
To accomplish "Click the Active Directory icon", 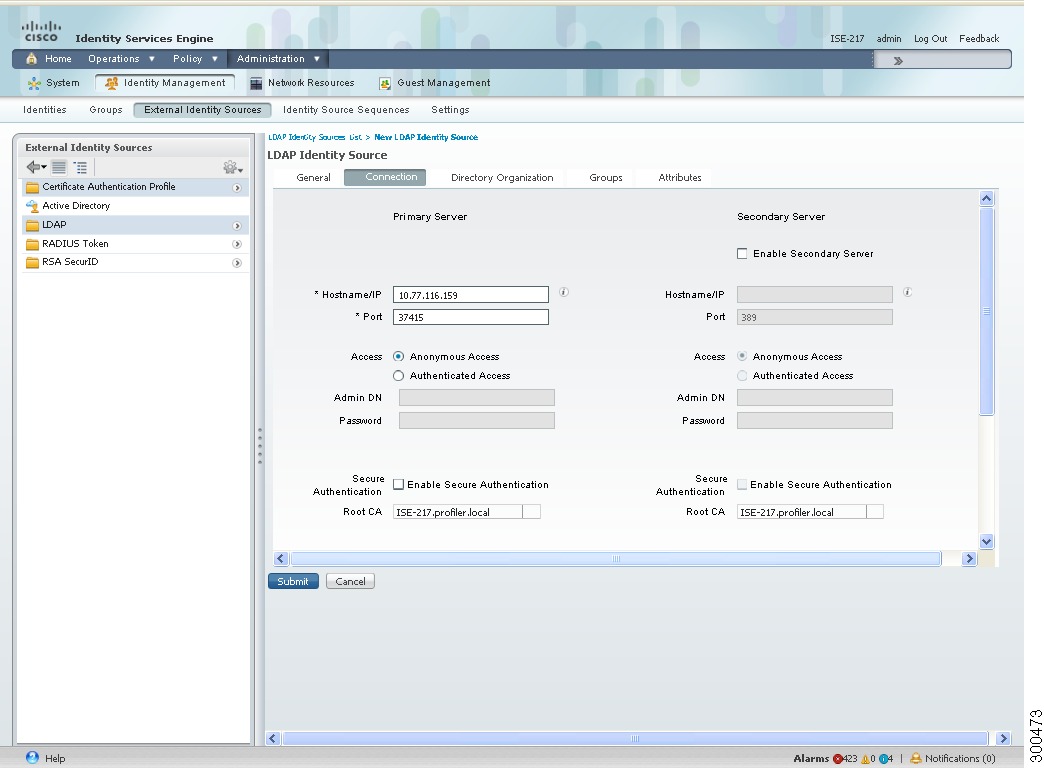I will pos(32,206).
